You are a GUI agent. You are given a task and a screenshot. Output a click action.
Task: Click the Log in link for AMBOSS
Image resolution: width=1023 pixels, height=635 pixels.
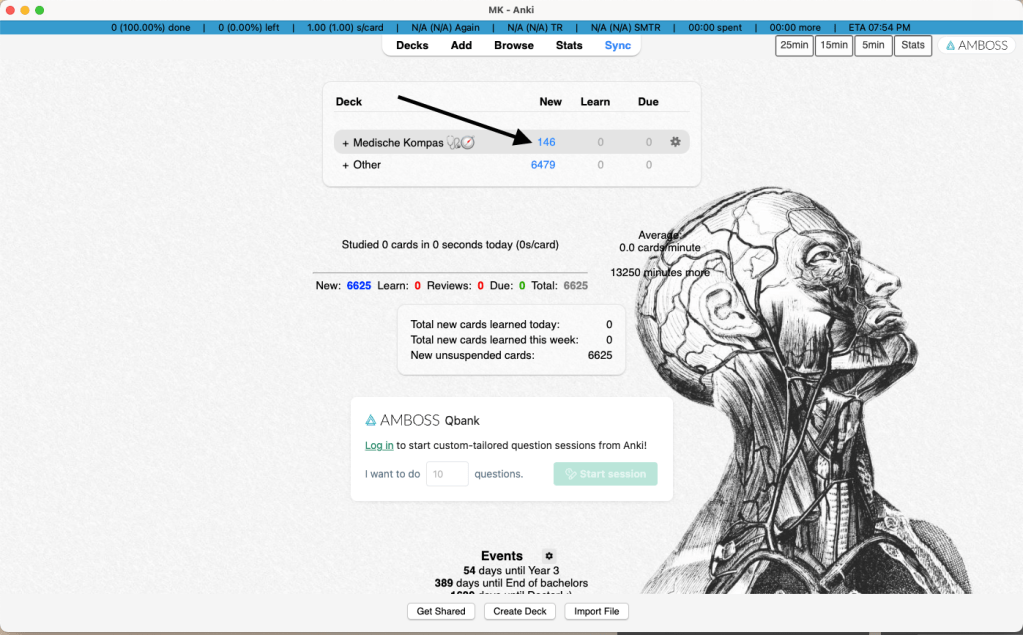pyautogui.click(x=379, y=445)
